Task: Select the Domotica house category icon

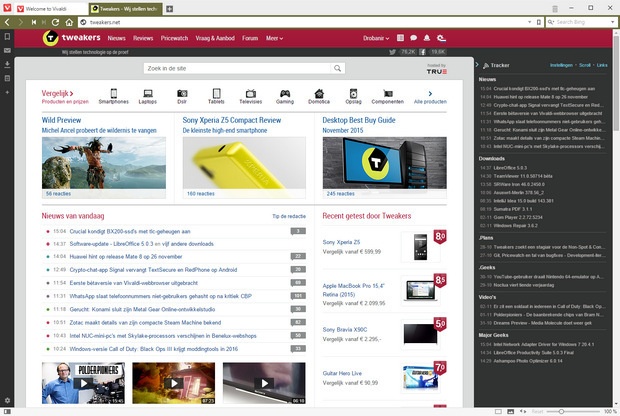Action: (319, 93)
